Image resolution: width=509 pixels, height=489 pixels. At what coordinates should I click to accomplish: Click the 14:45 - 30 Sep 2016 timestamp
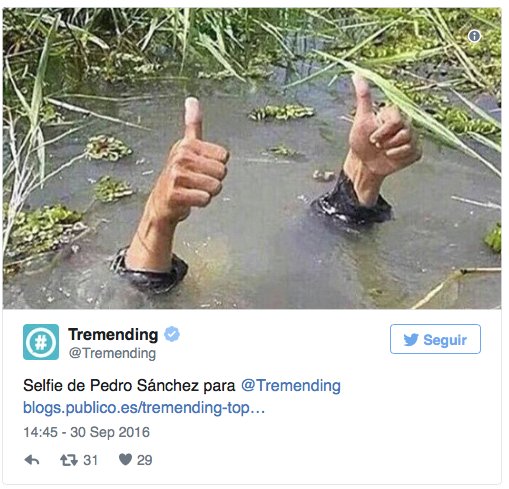pos(86,432)
